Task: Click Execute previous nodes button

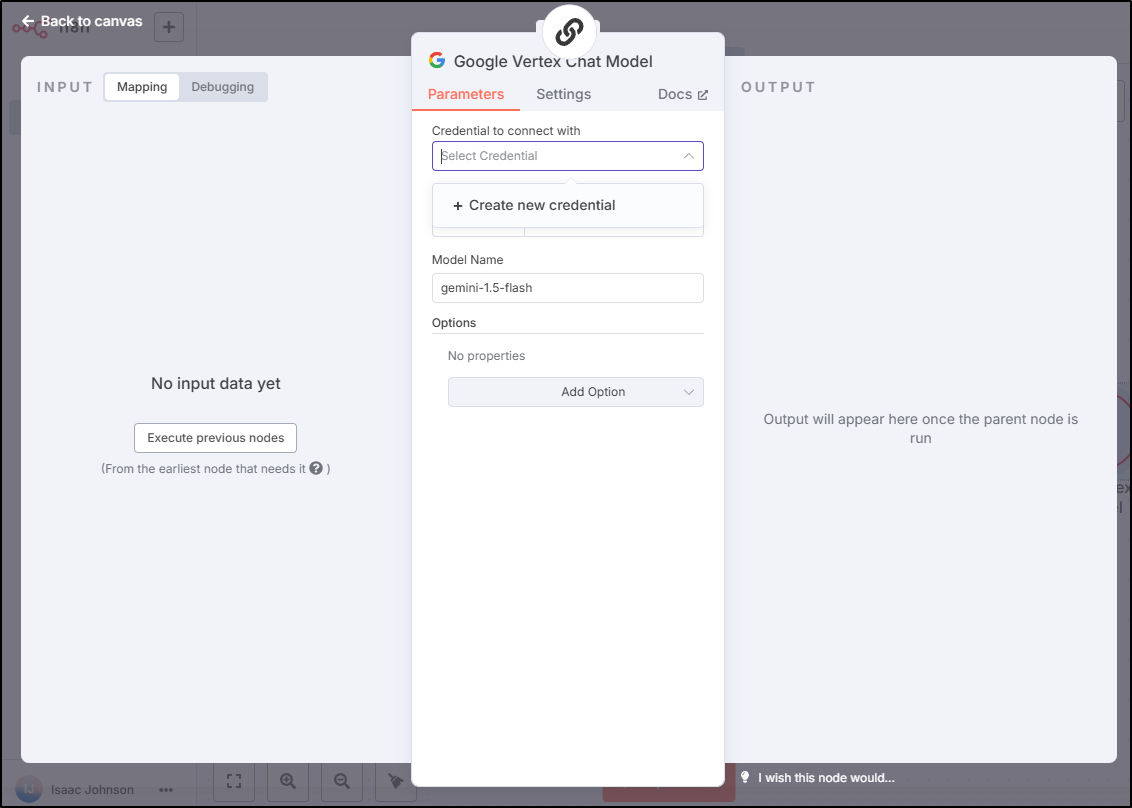Action: [x=215, y=438]
